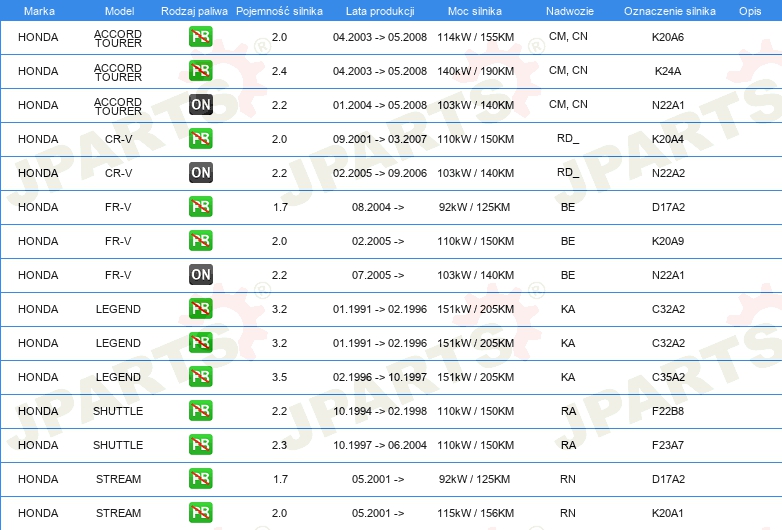Click LEGEND model in C35A2 row
Viewport: 782px width, 530px height.
click(118, 377)
